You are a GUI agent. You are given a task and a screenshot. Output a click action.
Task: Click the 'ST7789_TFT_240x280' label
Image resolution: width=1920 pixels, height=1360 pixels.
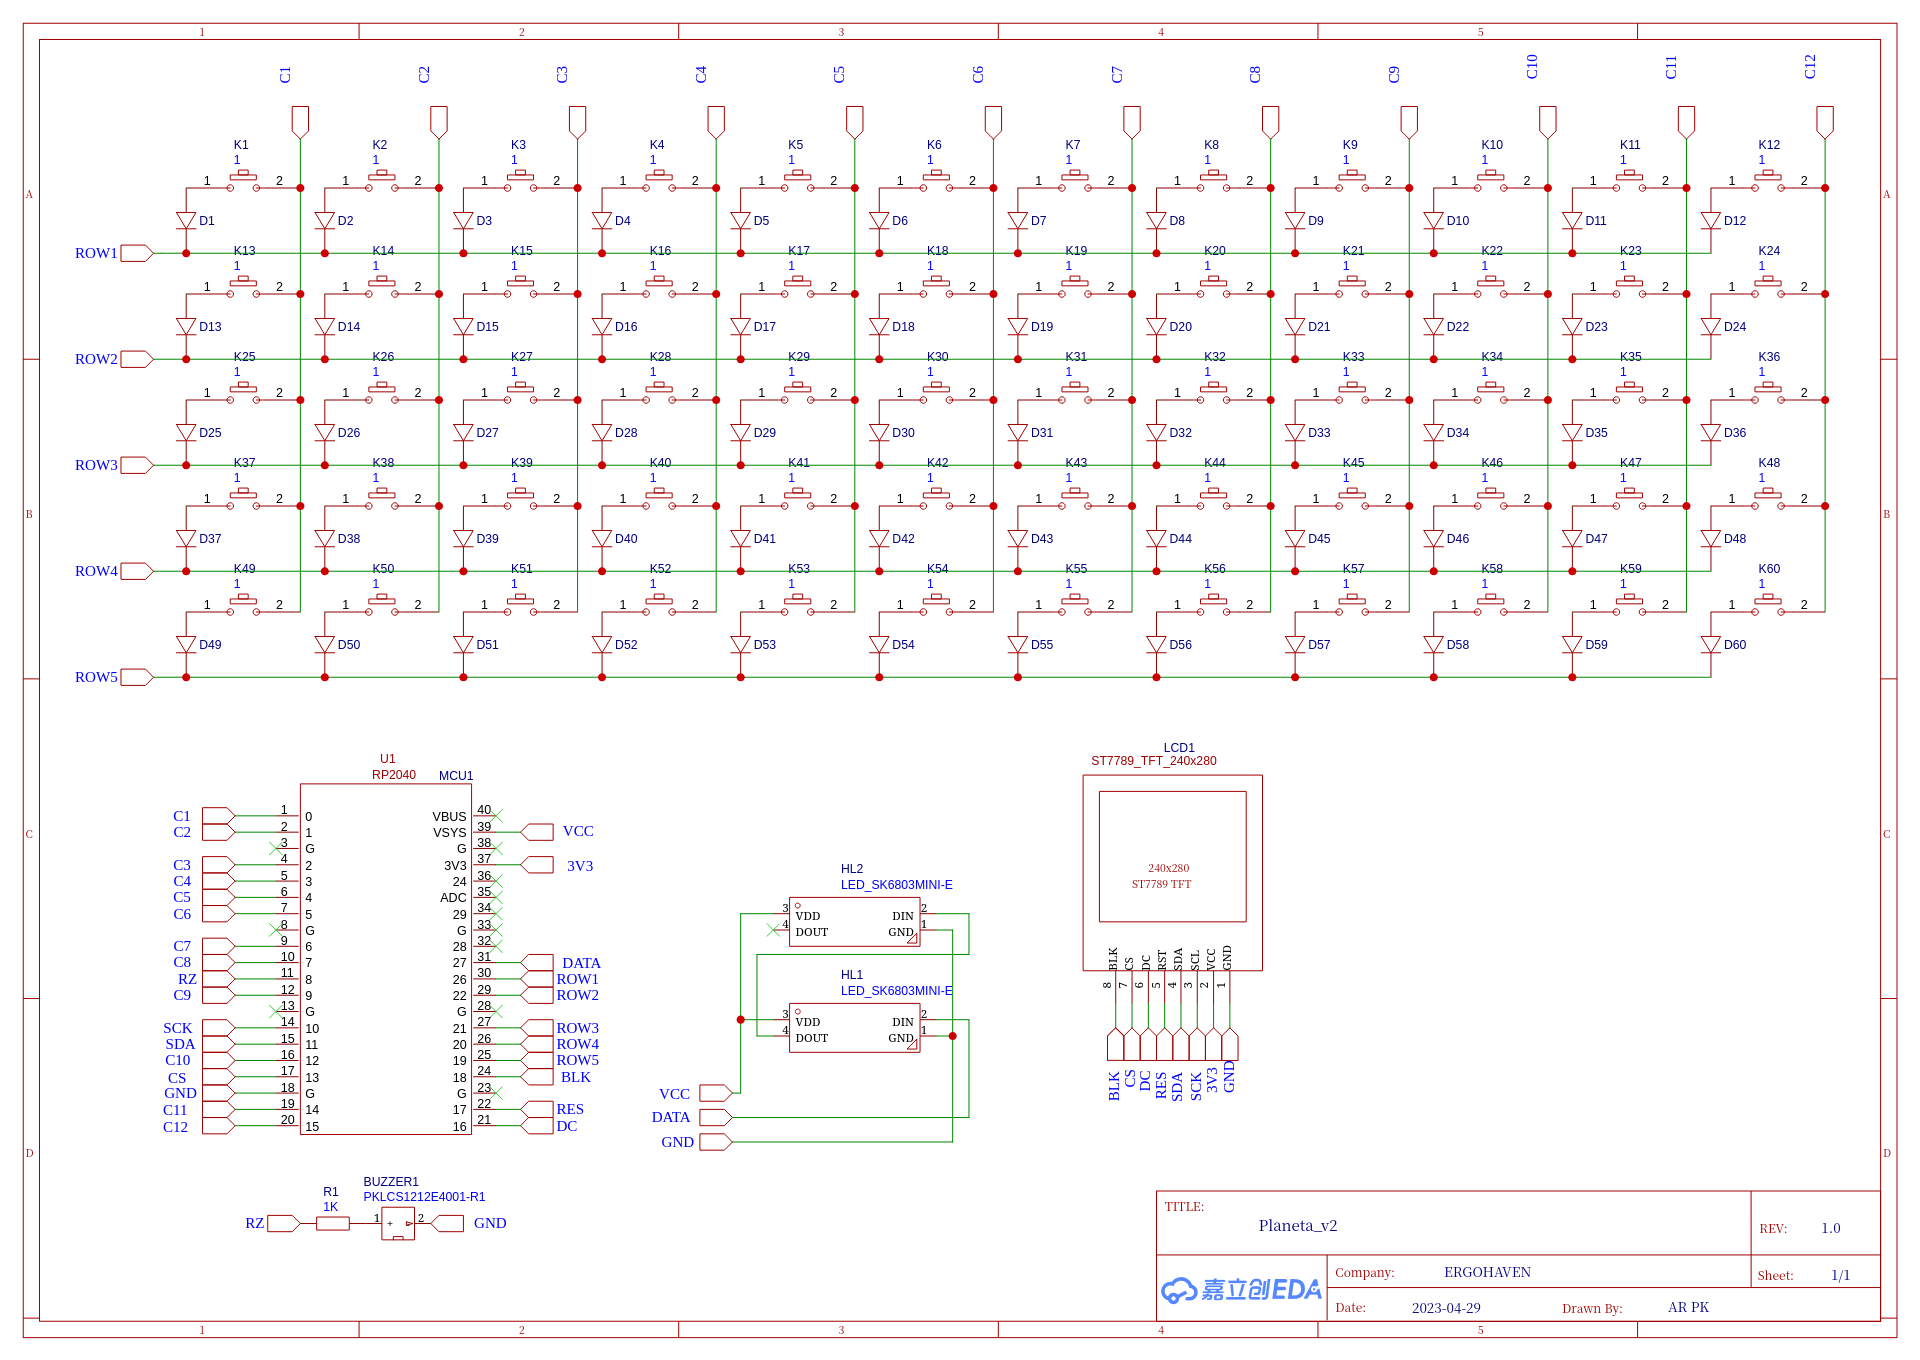(x=1154, y=761)
